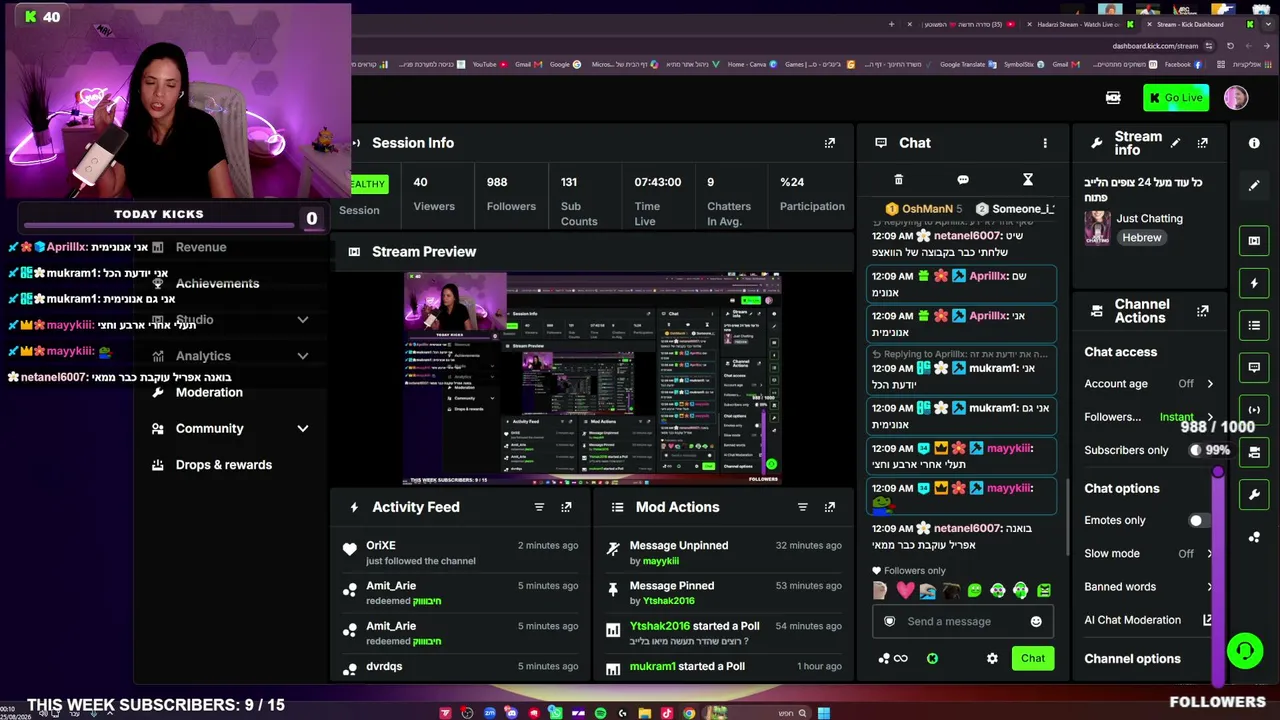Viewport: 1280px width, 720px height.
Task: Open Spotify from the taskbar
Action: (x=600, y=713)
